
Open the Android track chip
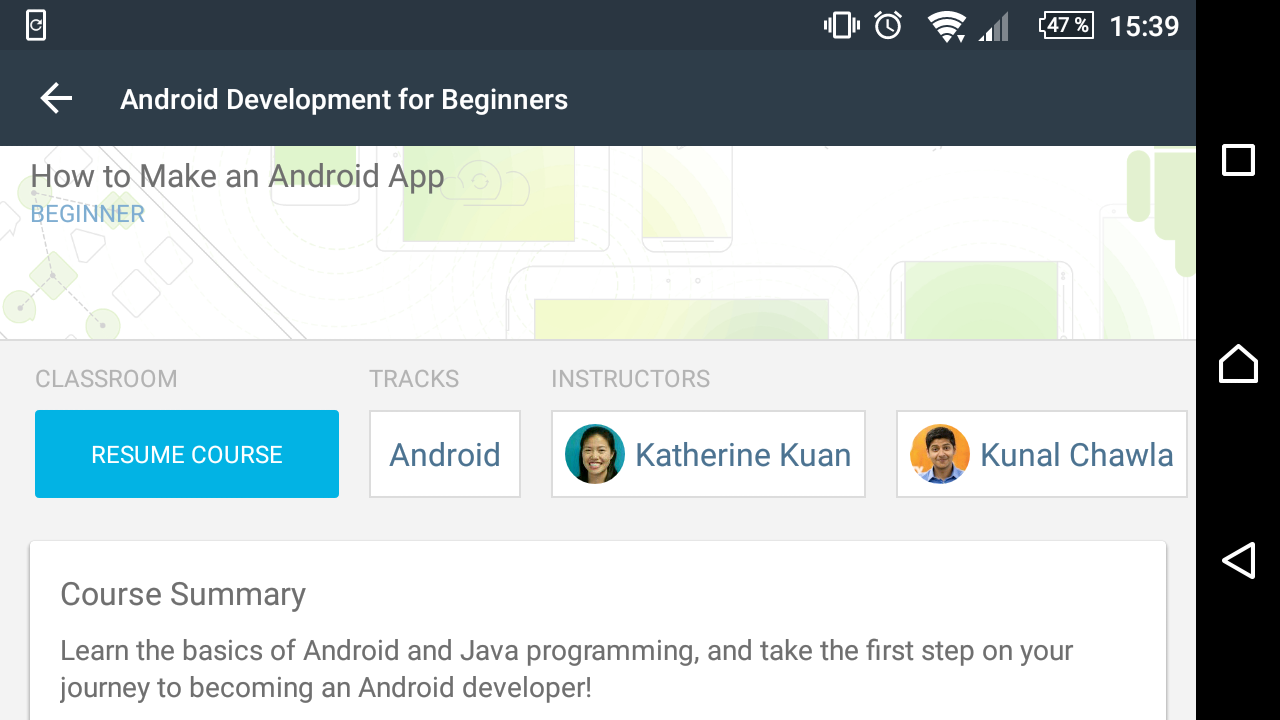(445, 454)
